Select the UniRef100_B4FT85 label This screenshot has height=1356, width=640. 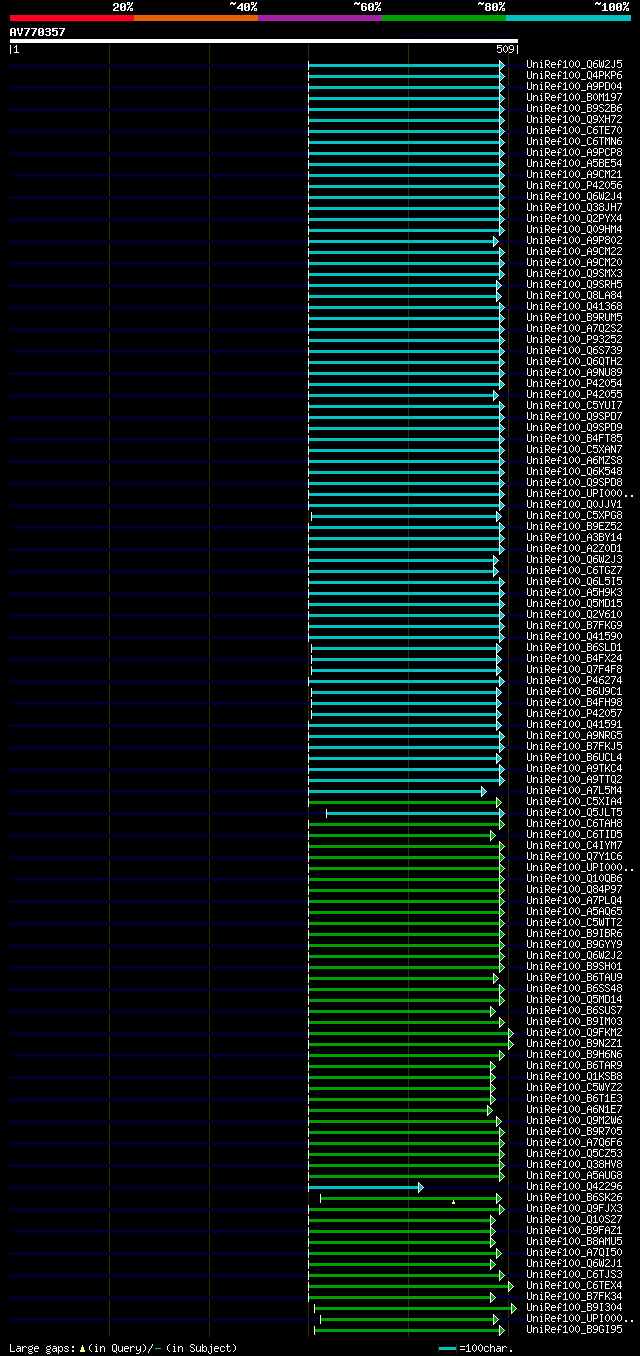pos(574,439)
